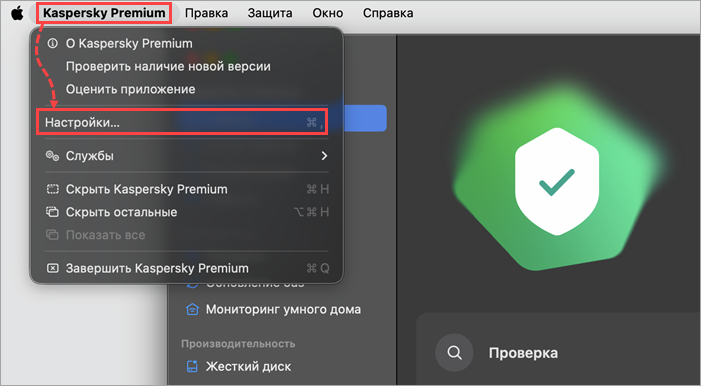Click the hide-window icon beside Скрыть Kaspersky Premium
Image resolution: width=701 pixels, height=386 pixels.
click(x=53, y=189)
